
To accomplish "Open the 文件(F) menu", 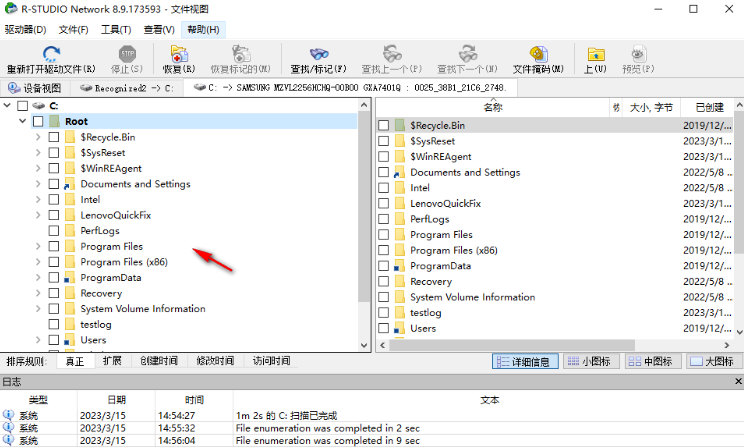I will 74,30.
